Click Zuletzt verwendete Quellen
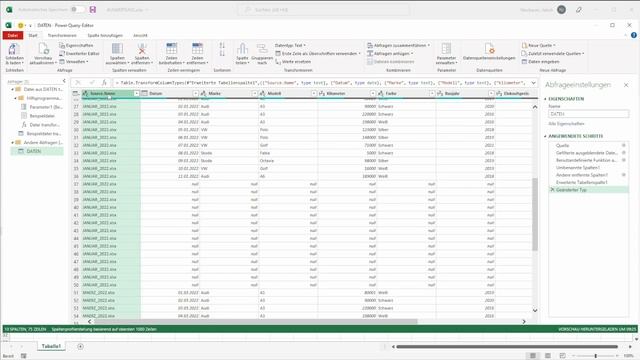This screenshot has height=360, width=640. 553,53
